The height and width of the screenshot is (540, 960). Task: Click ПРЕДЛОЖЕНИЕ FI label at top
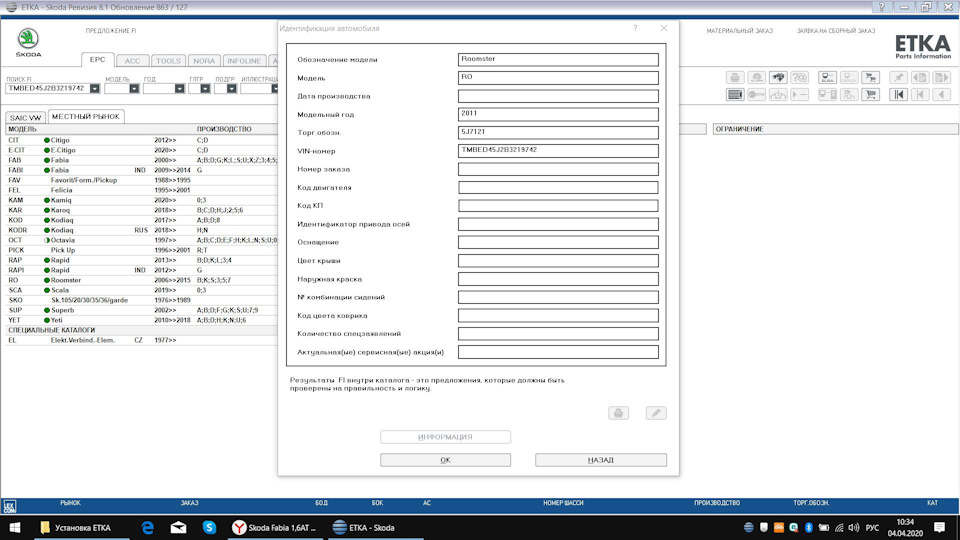(111, 31)
